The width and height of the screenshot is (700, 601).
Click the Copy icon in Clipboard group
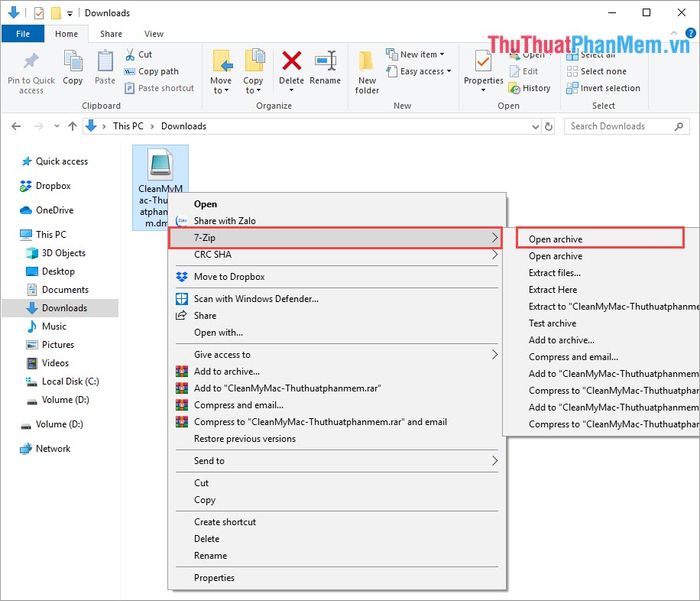pyautogui.click(x=73, y=63)
